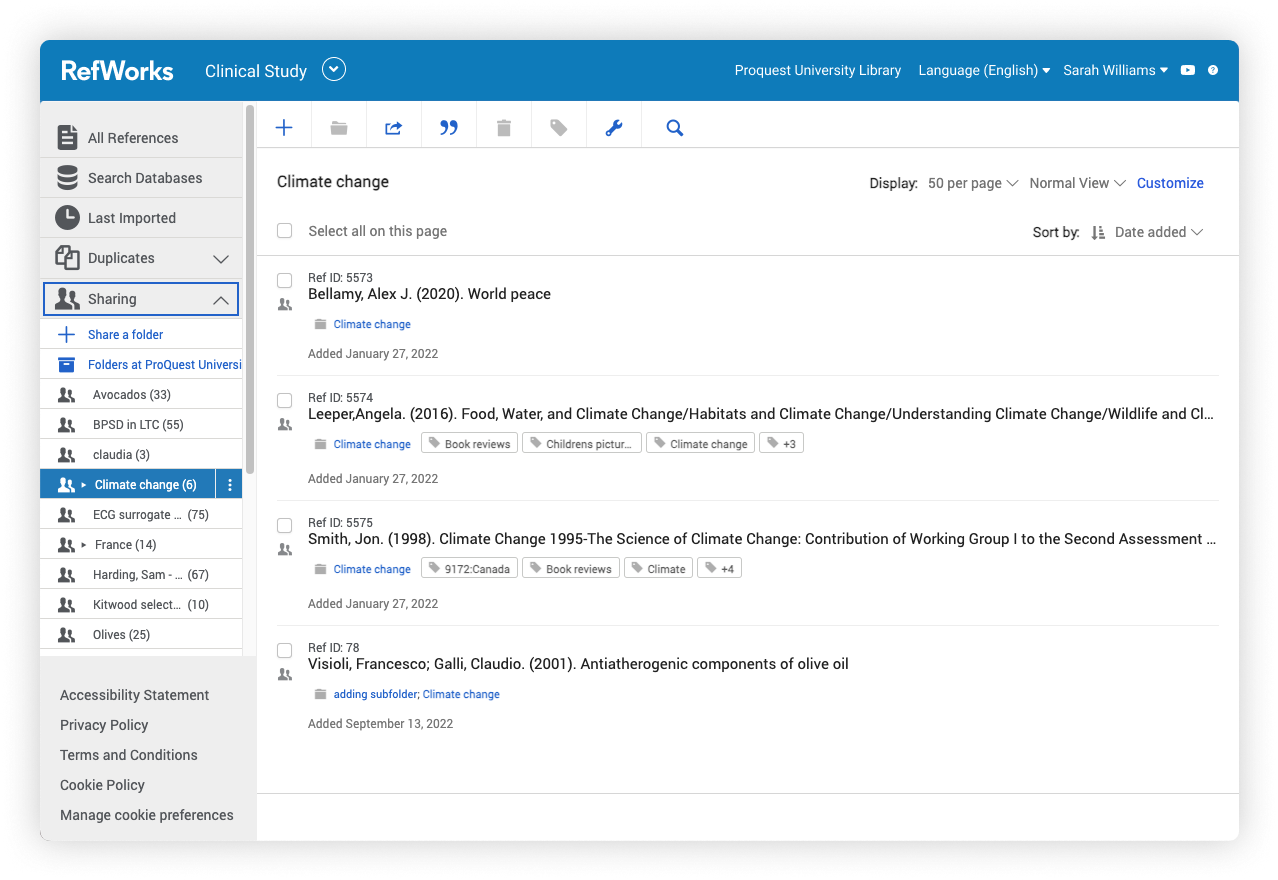The width and height of the screenshot is (1278, 880).
Task: Expand the France folder triangle
Action: [x=84, y=545]
